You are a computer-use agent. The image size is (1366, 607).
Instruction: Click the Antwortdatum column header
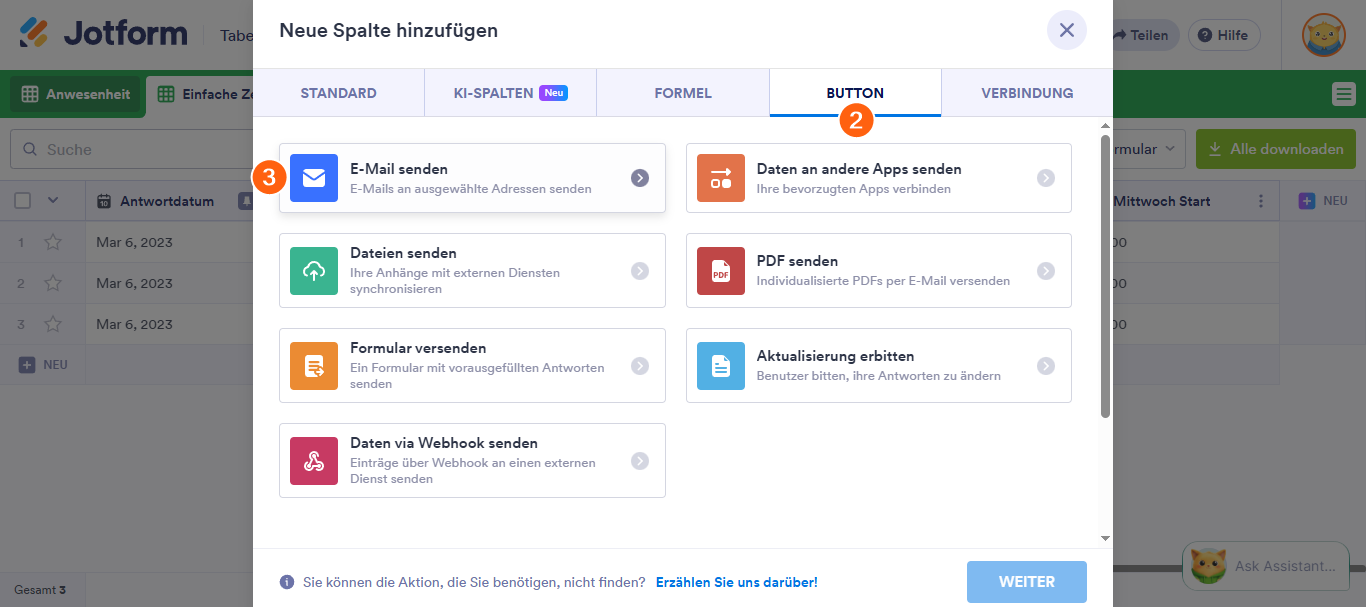click(x=167, y=201)
